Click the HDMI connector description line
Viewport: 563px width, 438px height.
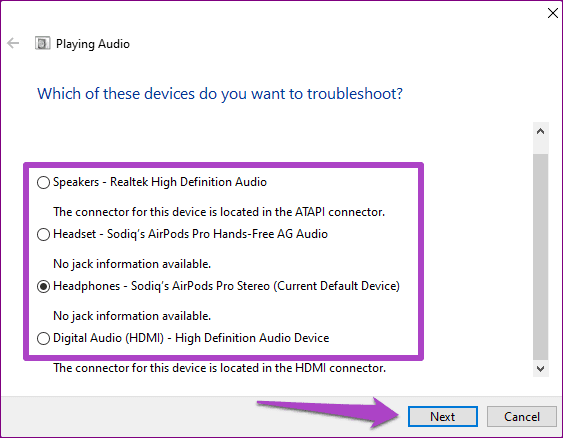point(219,368)
